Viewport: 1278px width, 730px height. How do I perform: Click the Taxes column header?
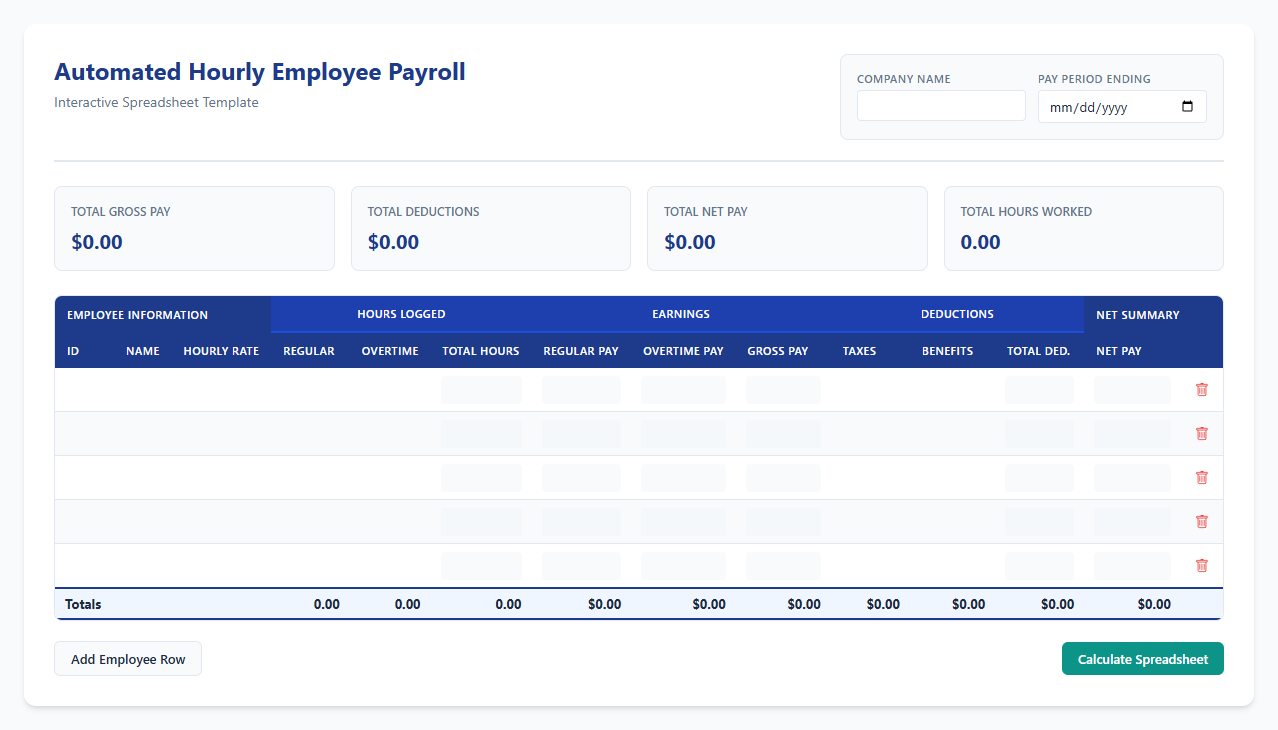click(x=859, y=351)
